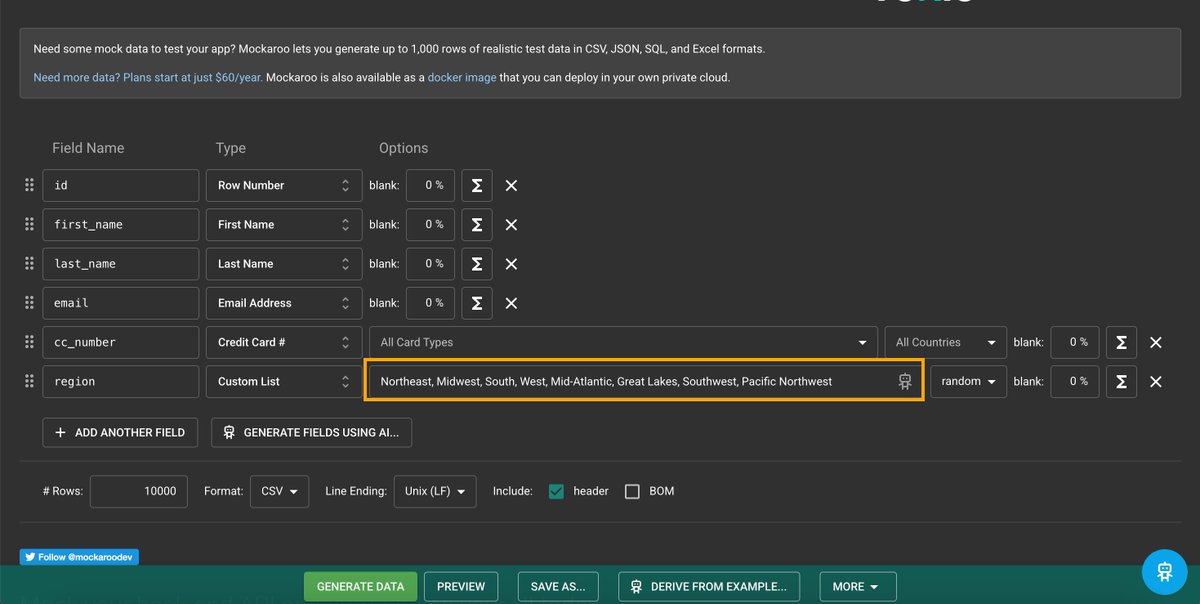
Task: Edit the email field name
Action: click(121, 302)
